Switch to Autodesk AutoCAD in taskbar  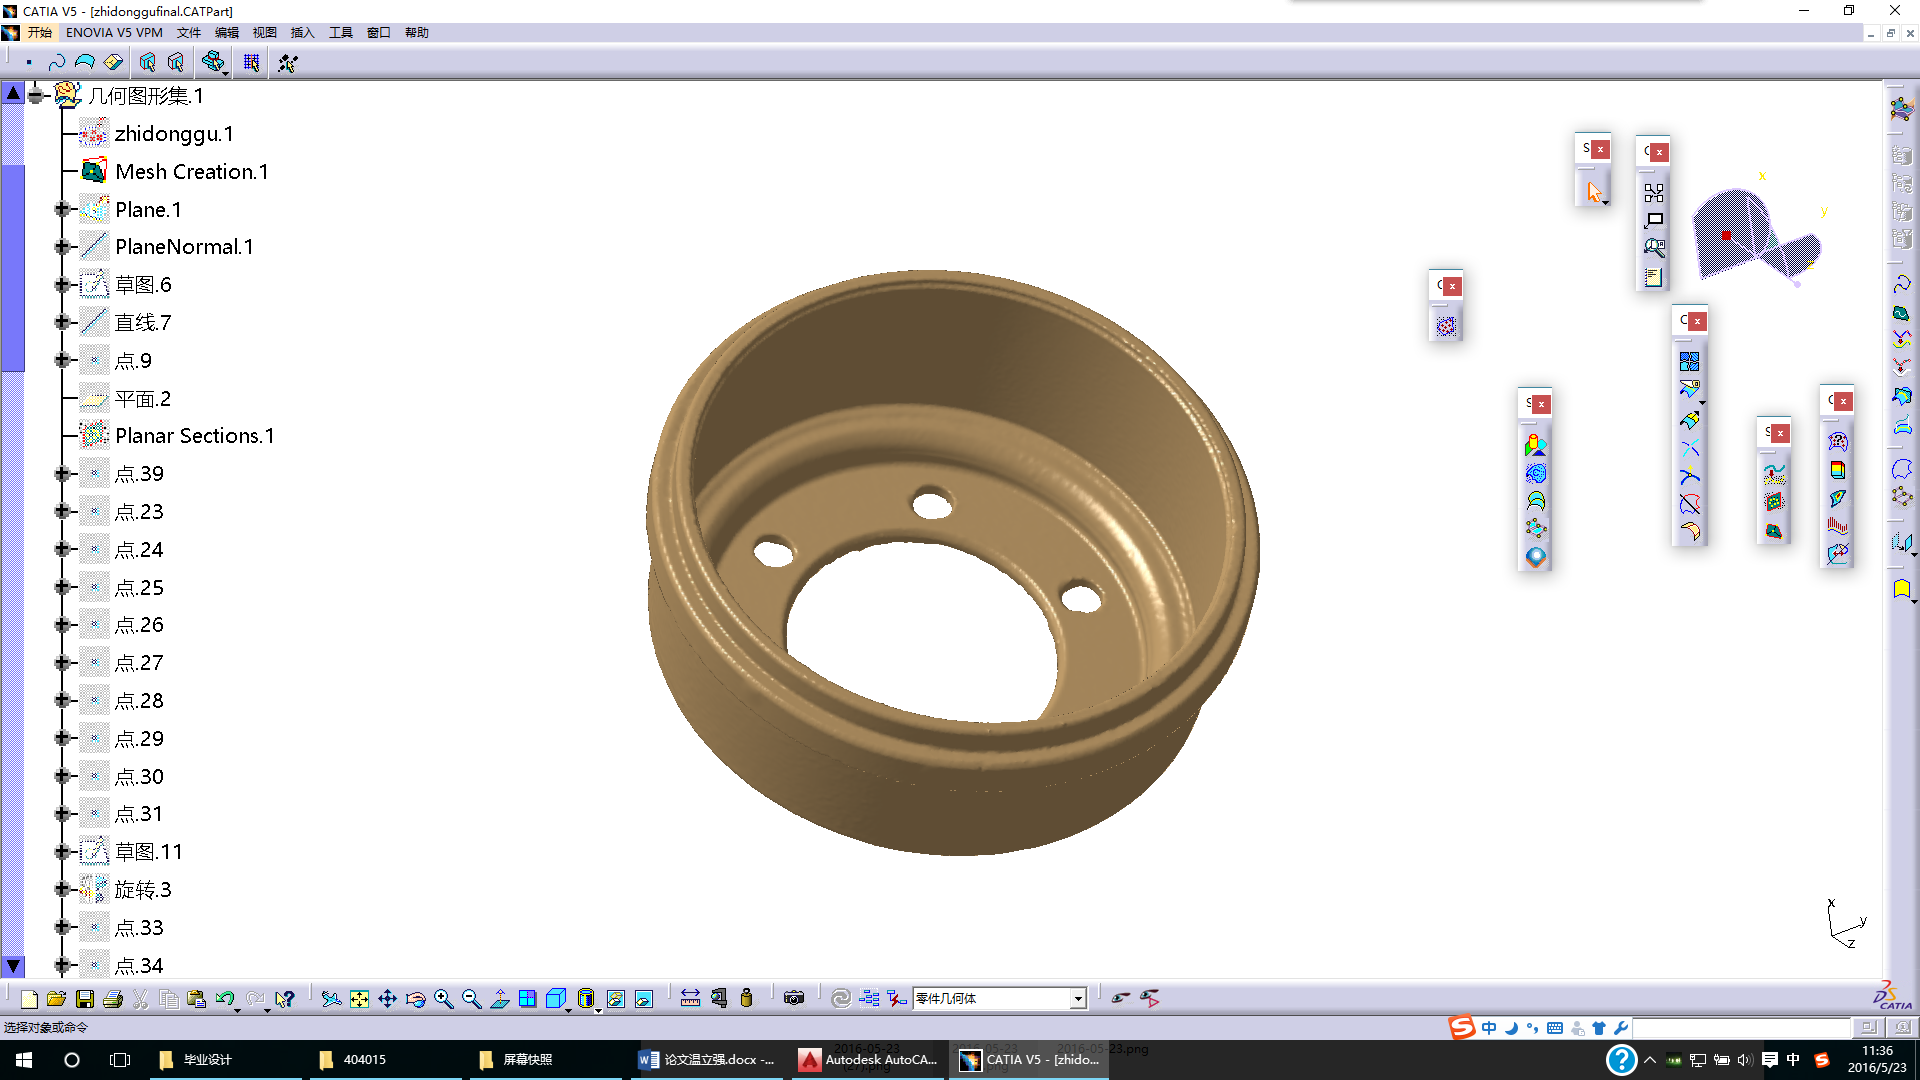pos(868,1059)
